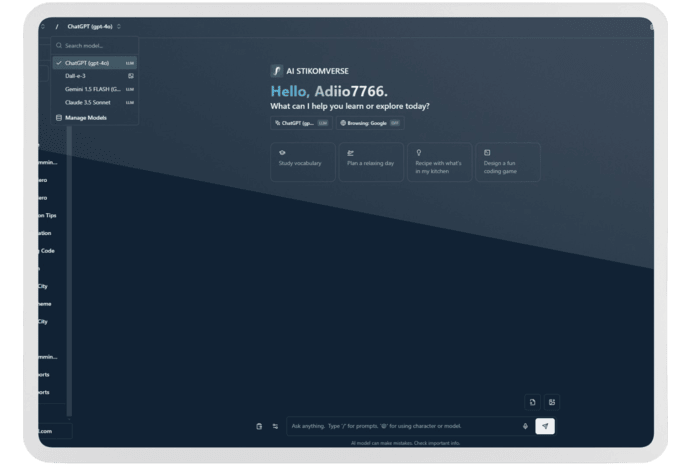Viewport: 691px width, 470px height.
Task: Select ChatGPT (gpt-4o) from the model list
Action: coord(95,63)
